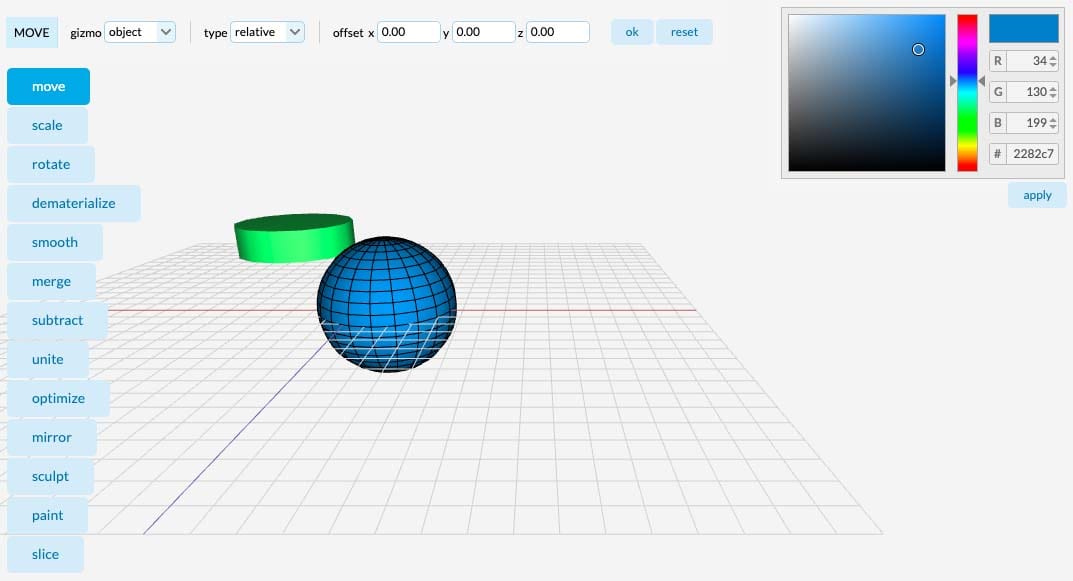Click the blue color preview swatch
Screen dimensions: 1073x581
[1024, 29]
